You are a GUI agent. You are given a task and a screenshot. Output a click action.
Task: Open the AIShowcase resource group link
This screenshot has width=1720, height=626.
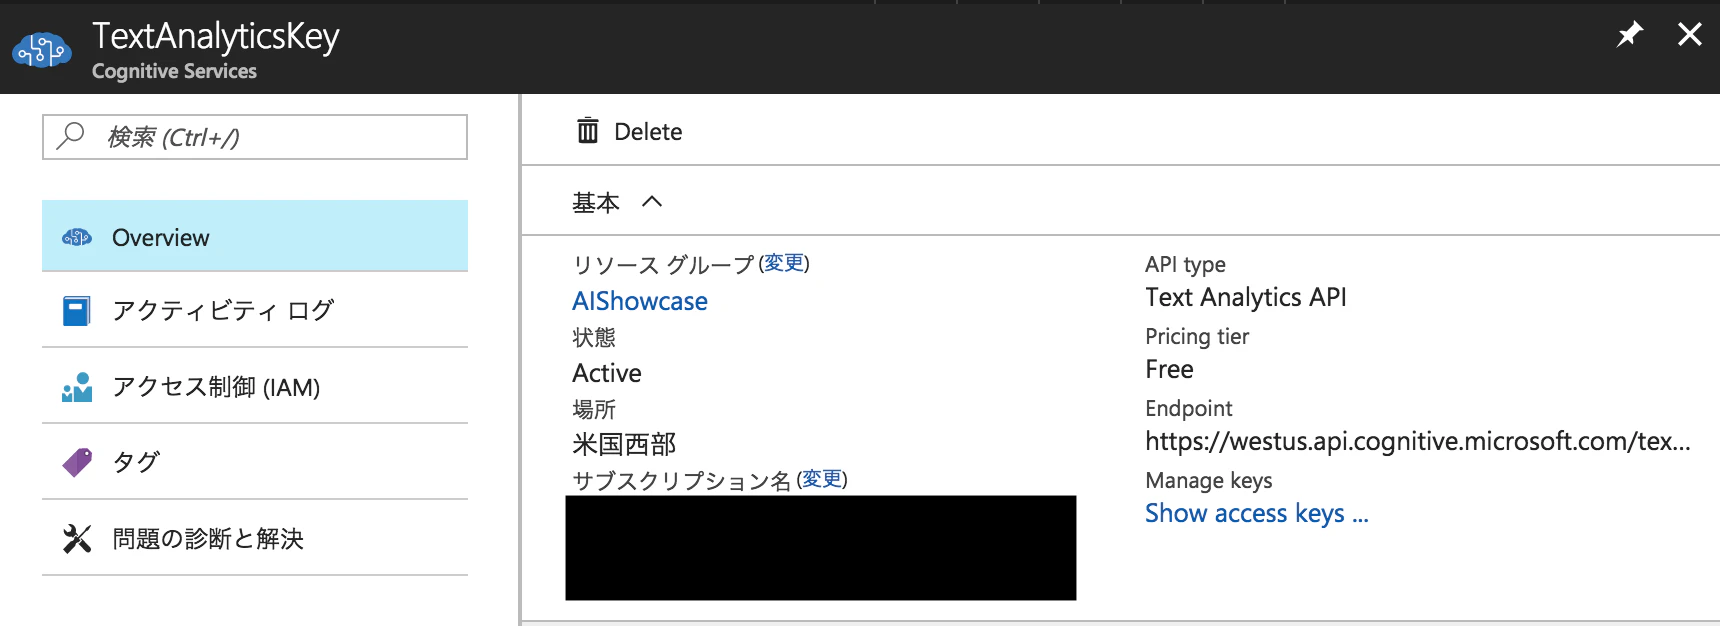[640, 301]
